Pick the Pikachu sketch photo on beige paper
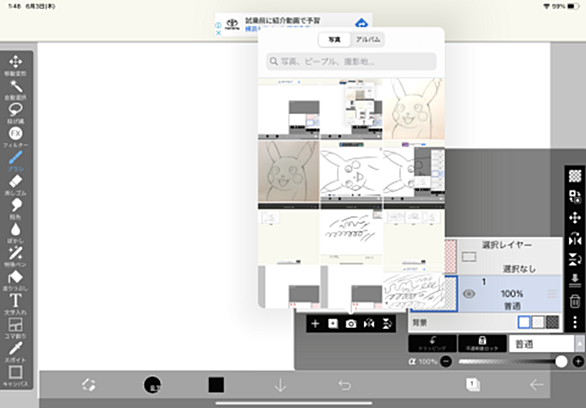 (414, 109)
